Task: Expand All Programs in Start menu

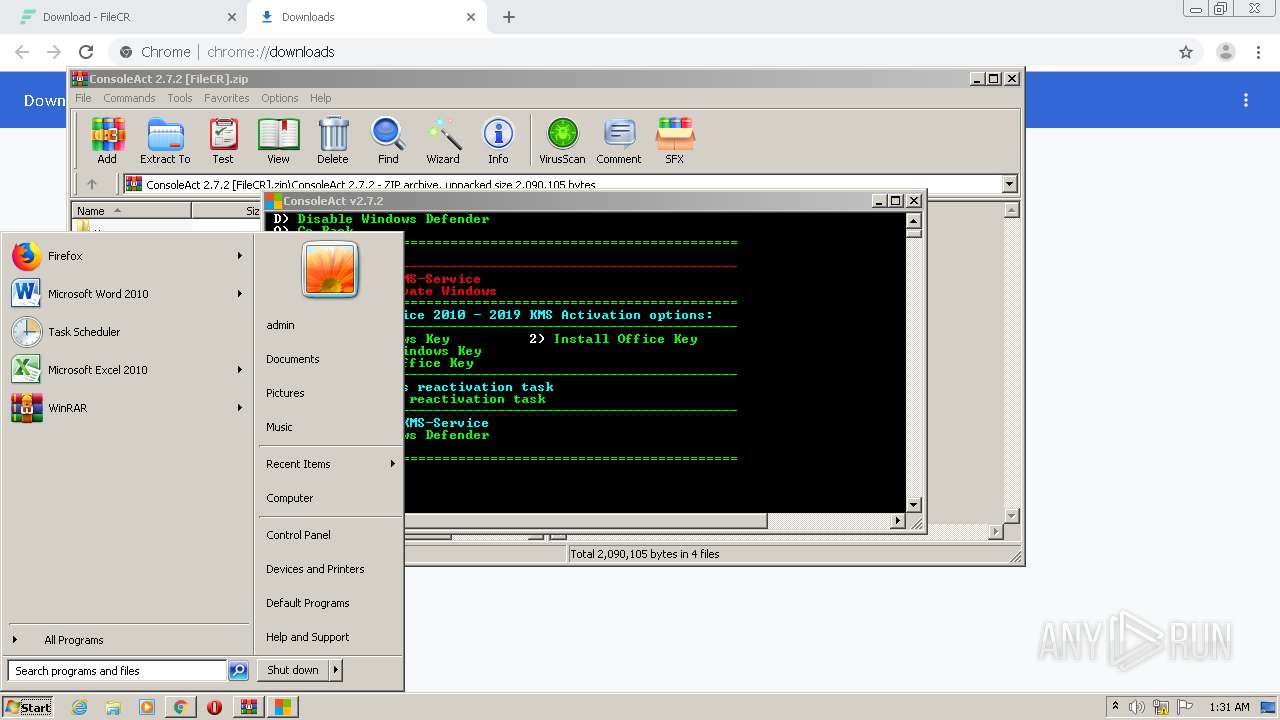Action: 74,640
